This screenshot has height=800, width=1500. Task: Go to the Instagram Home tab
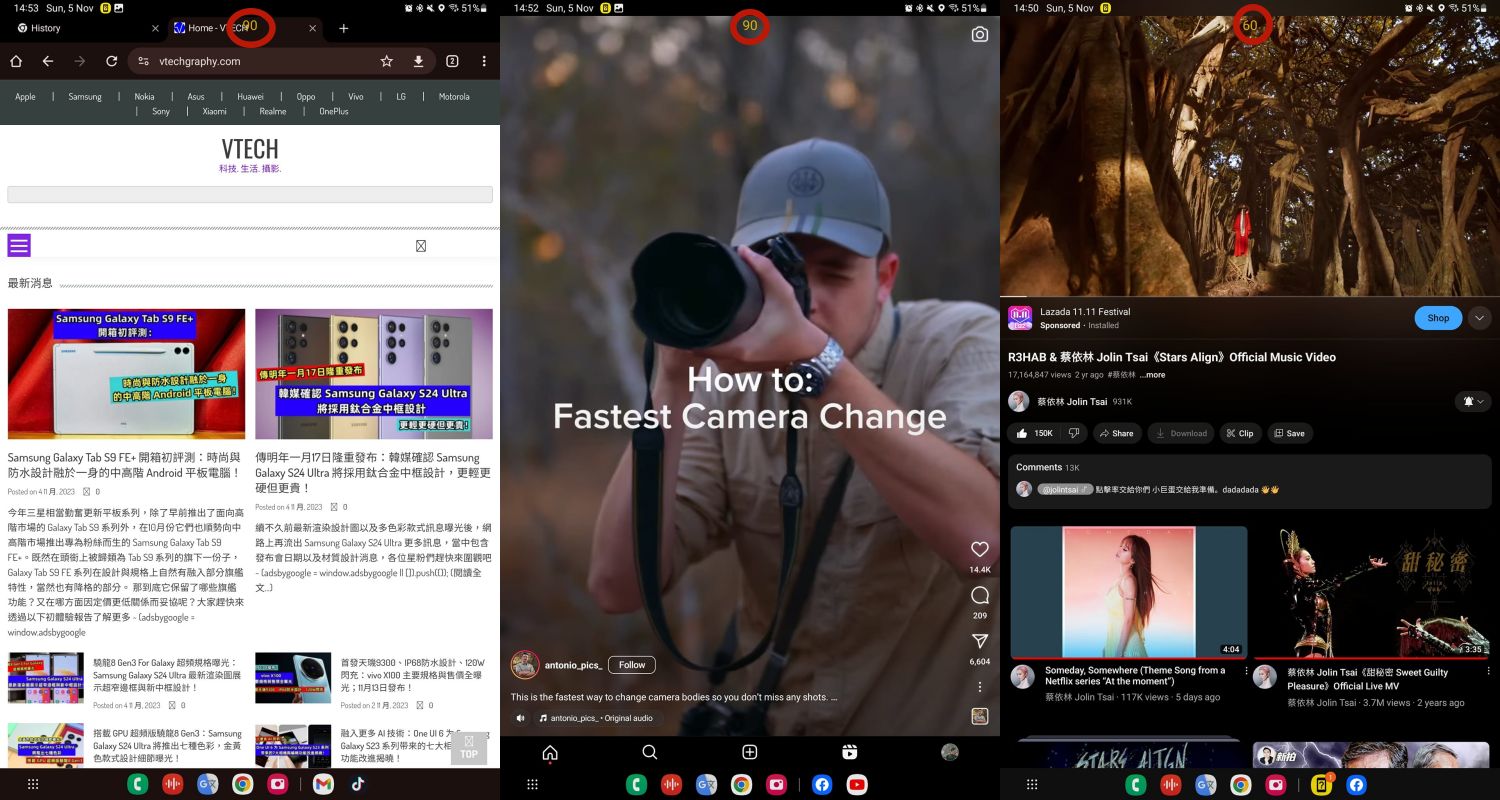(549, 753)
